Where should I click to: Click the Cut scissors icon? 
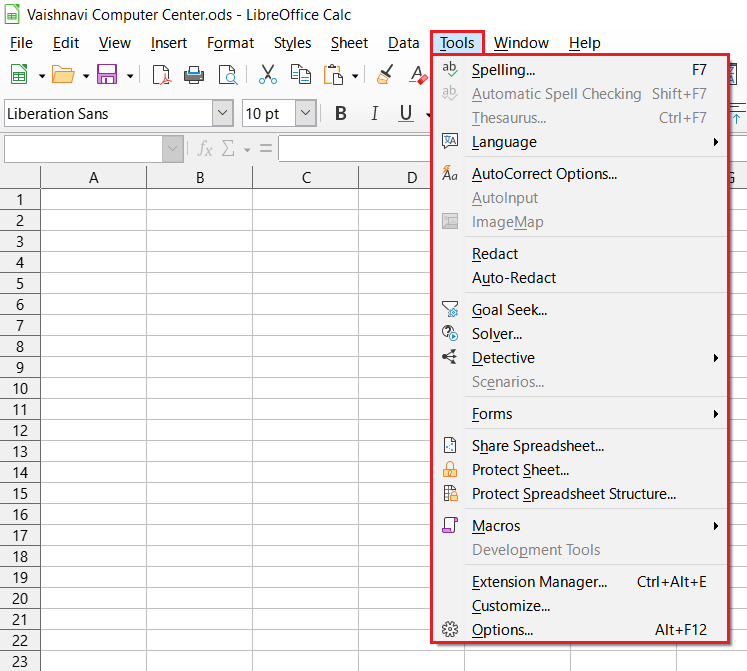[x=268, y=74]
